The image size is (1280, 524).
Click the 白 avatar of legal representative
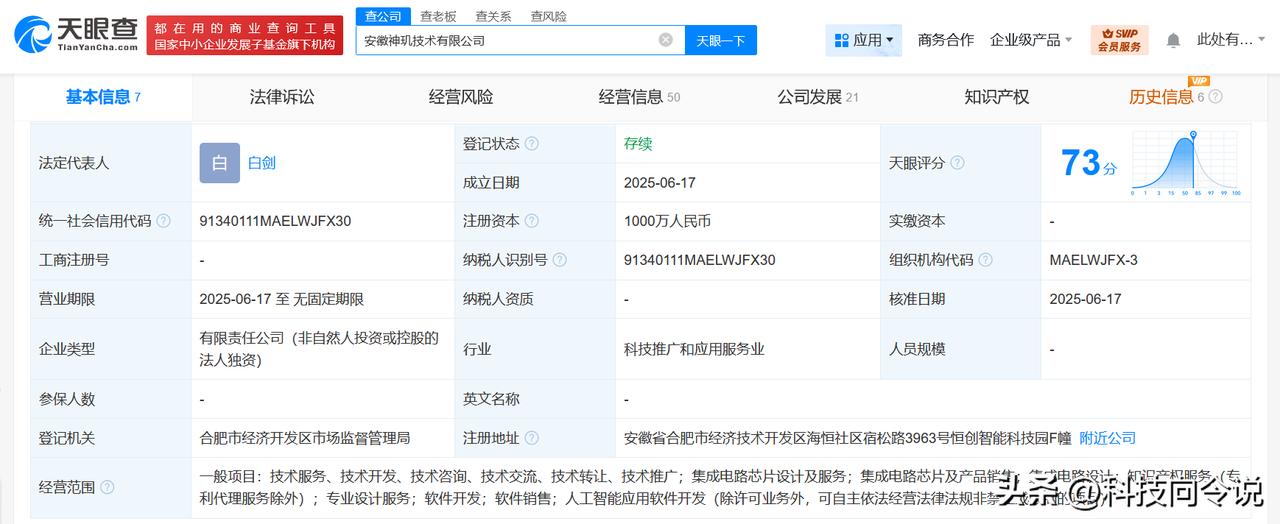click(x=219, y=163)
